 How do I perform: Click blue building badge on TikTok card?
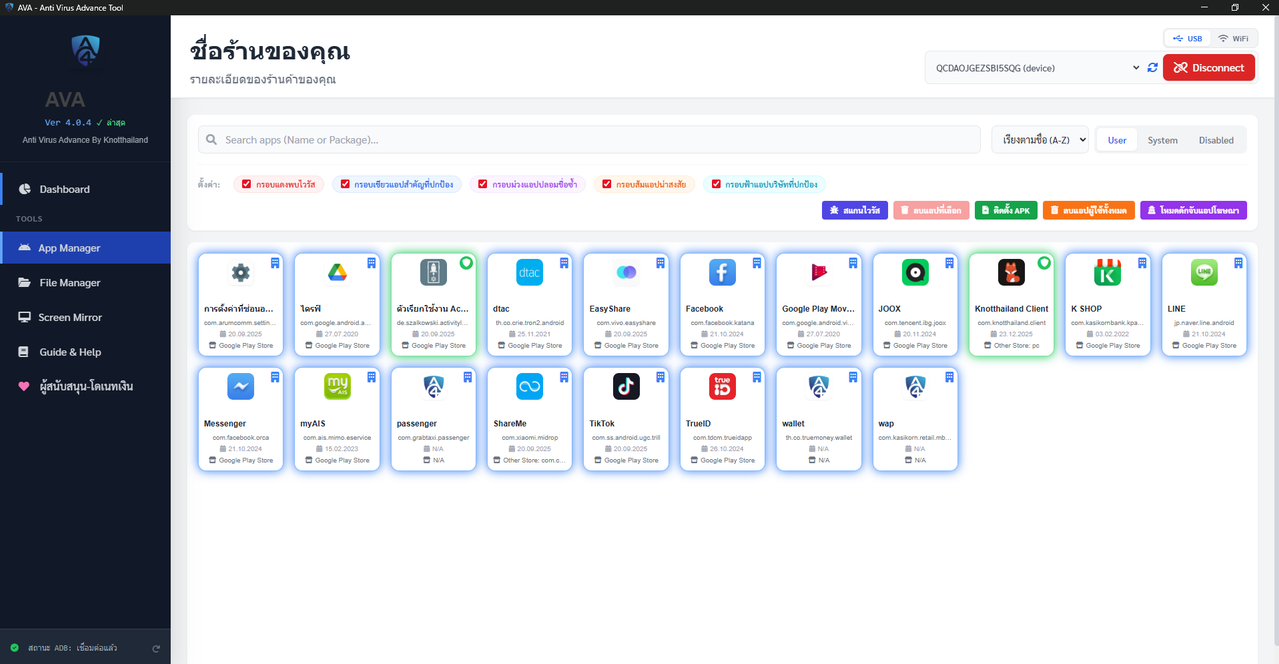click(660, 376)
